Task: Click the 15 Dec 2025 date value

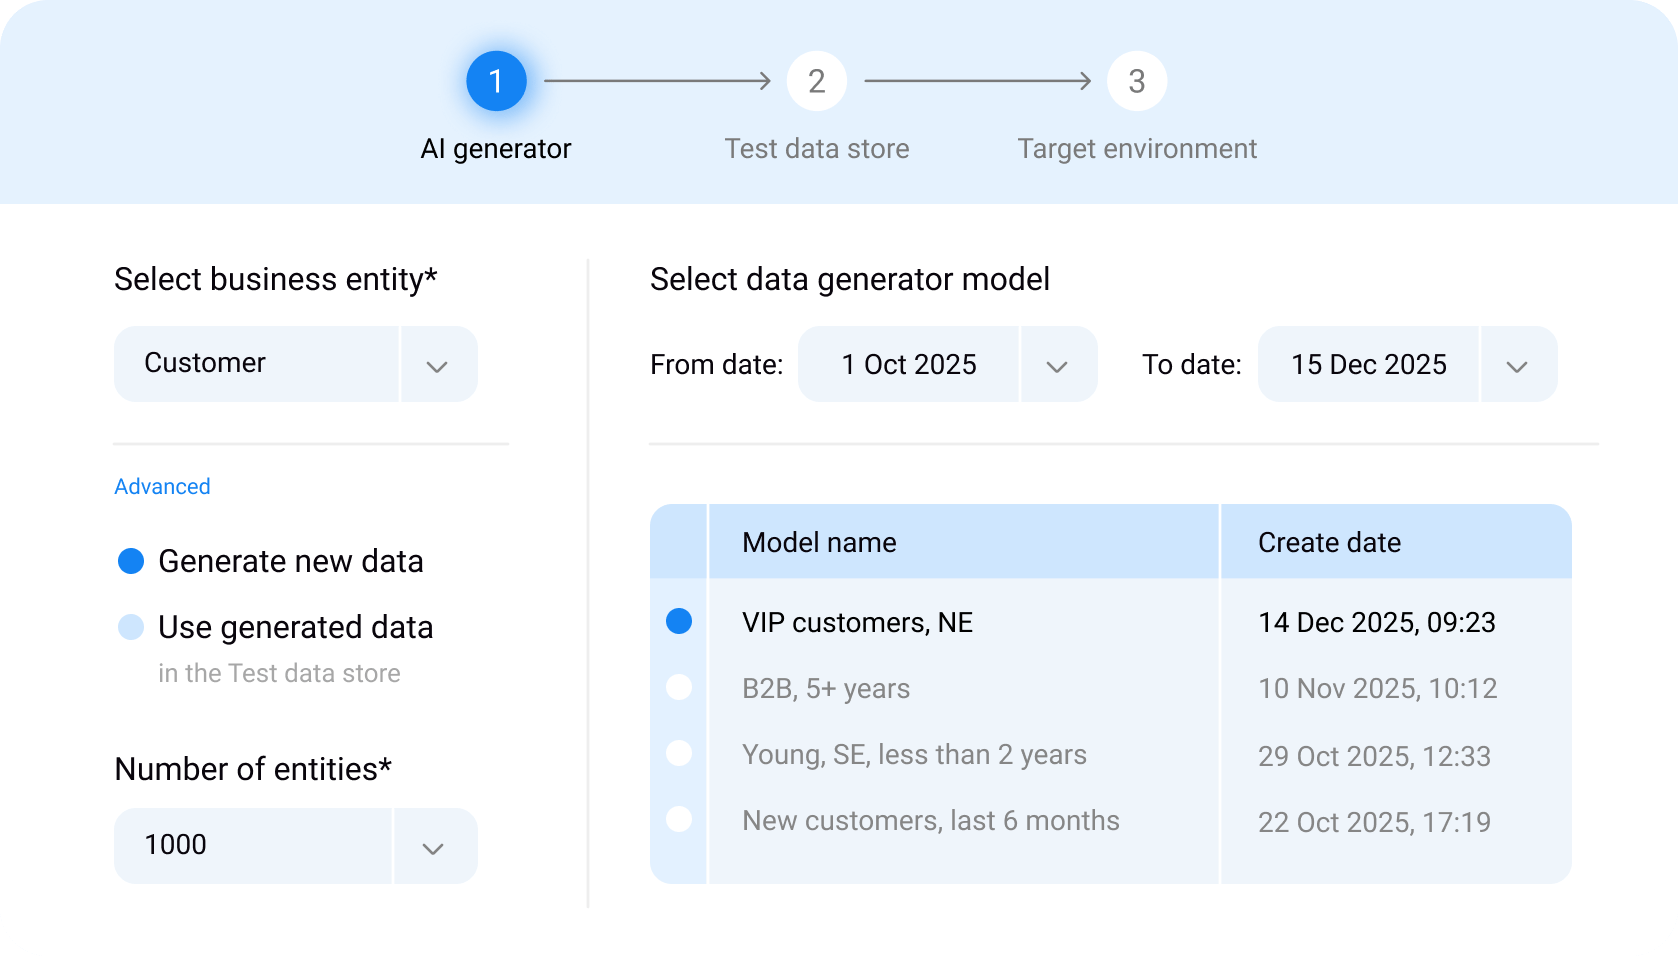Action: point(1368,364)
